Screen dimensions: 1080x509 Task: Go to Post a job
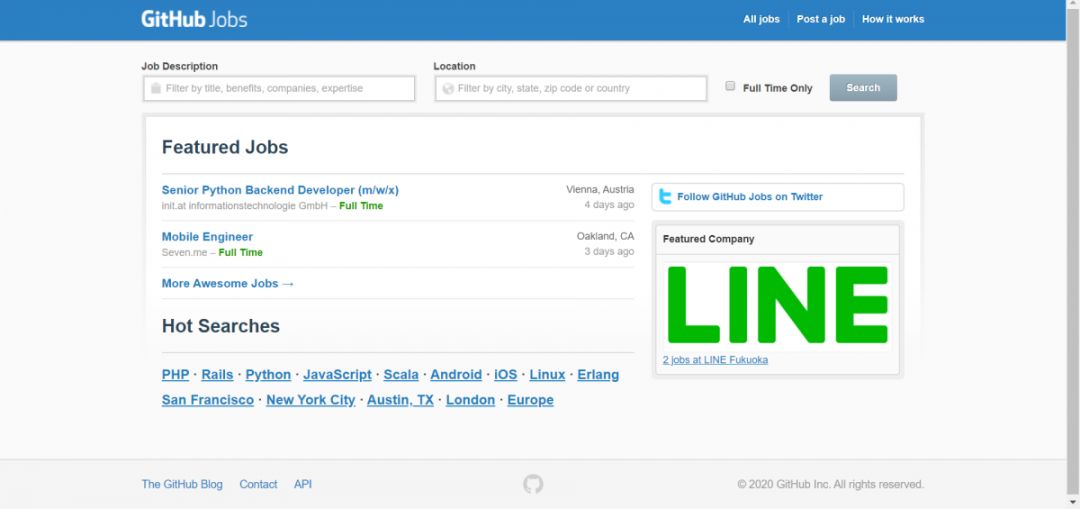(821, 19)
